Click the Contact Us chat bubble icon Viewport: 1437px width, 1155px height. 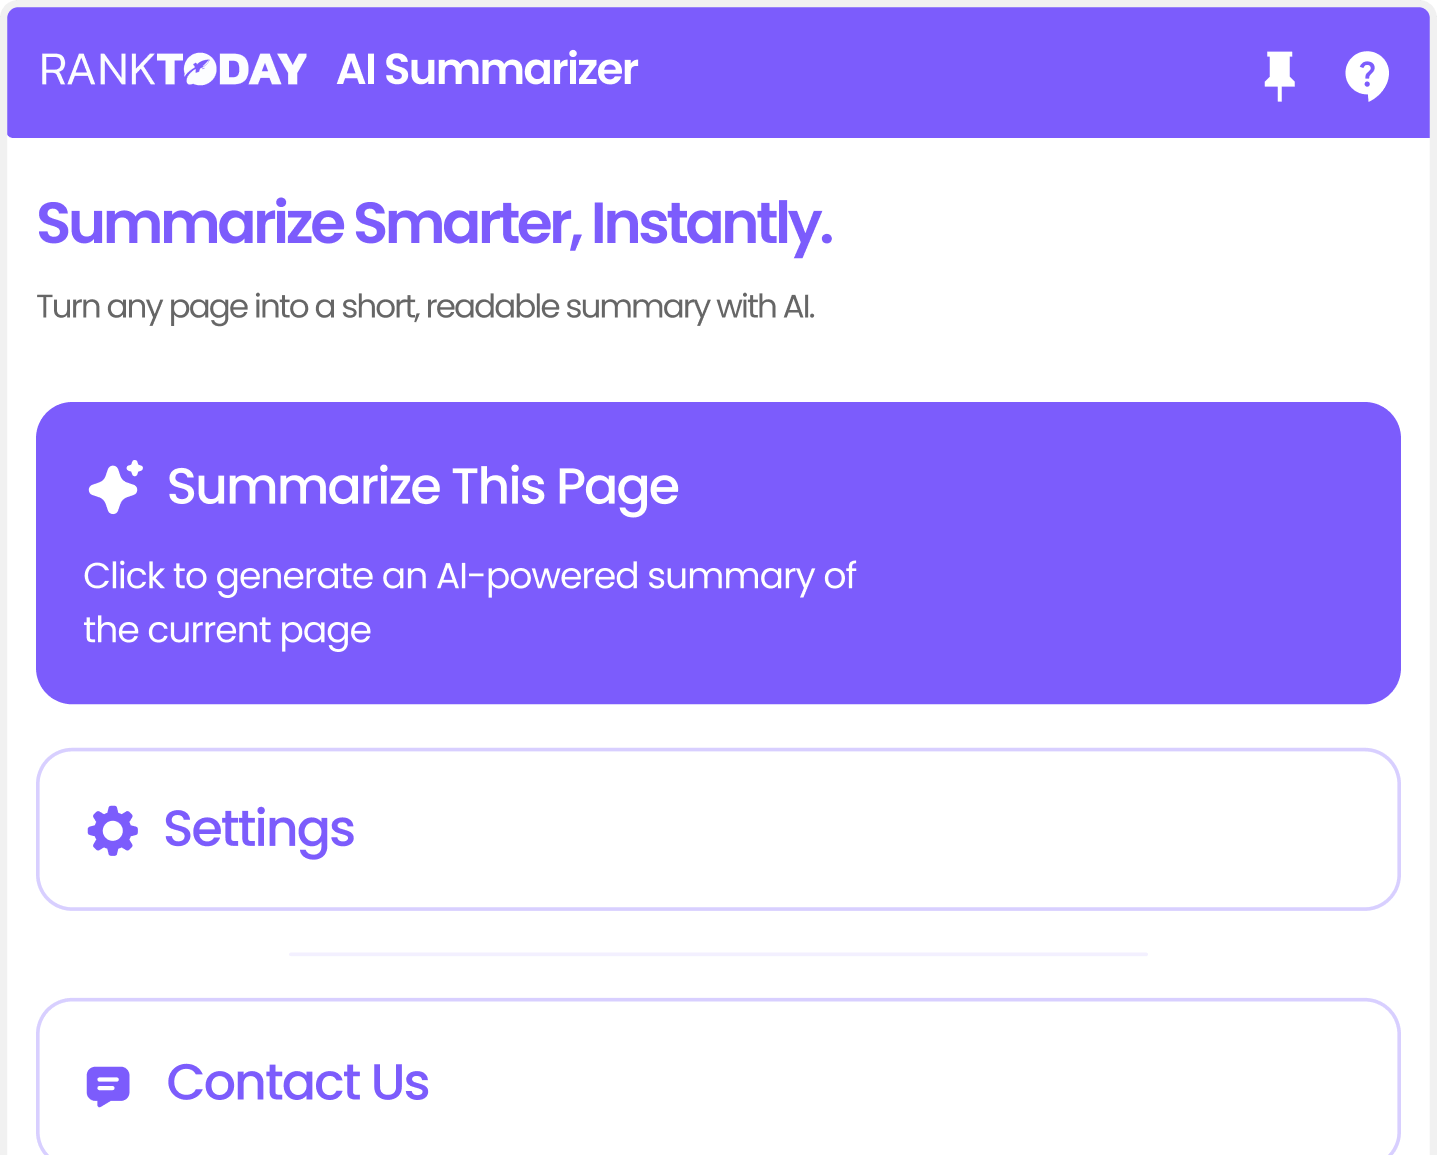[108, 1084]
